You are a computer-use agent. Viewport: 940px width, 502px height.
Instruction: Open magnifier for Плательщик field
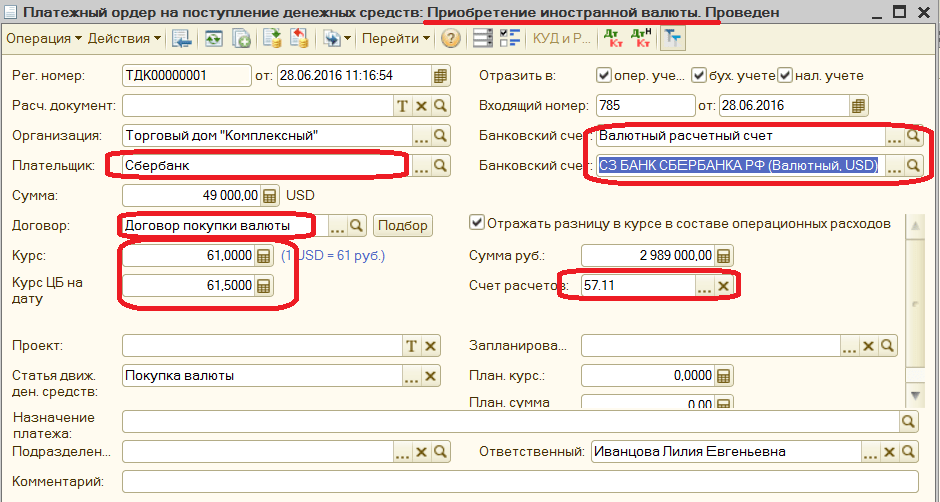(x=441, y=166)
